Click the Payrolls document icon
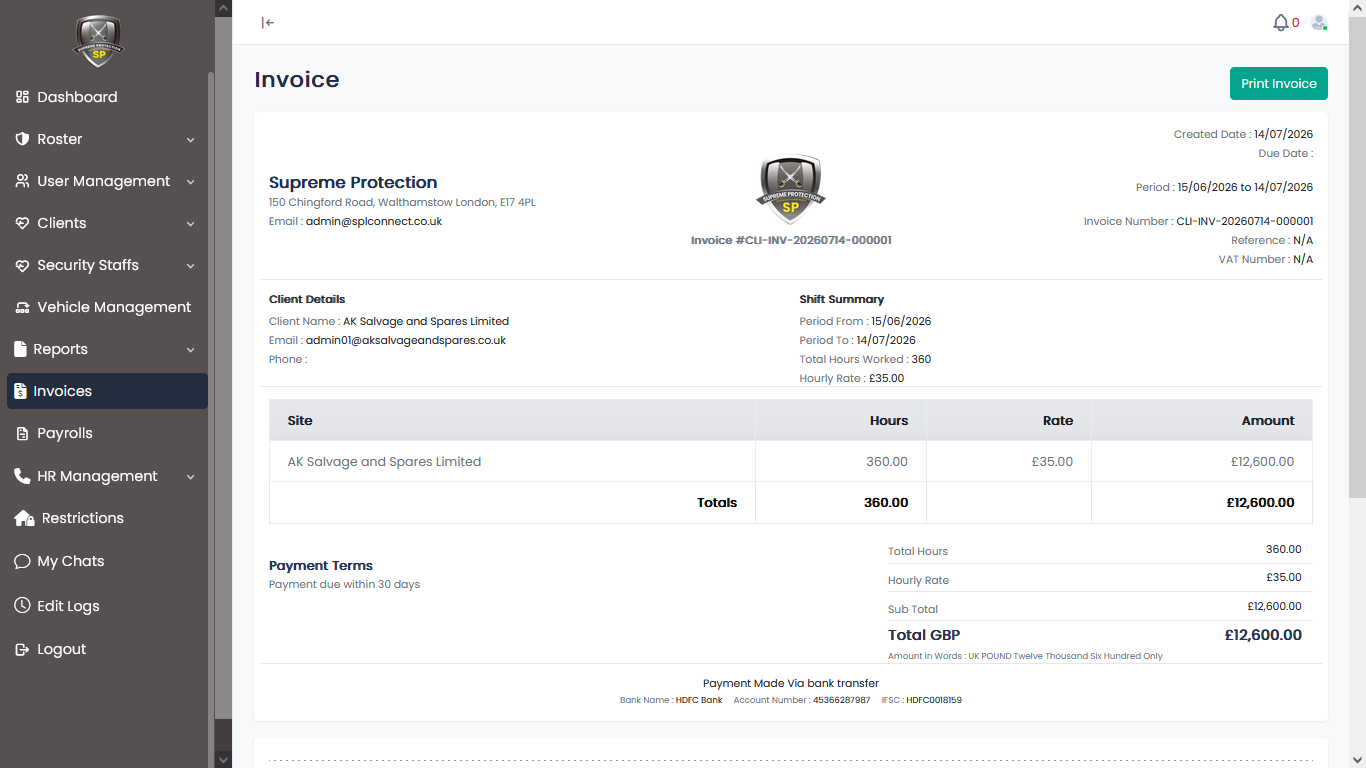This screenshot has height=768, width=1366. (22, 433)
